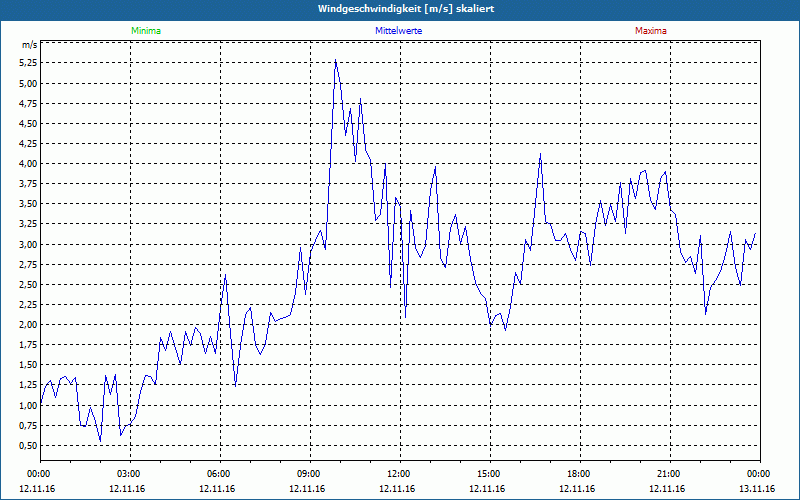Click the 2,00 y-axis value

(x=29, y=324)
